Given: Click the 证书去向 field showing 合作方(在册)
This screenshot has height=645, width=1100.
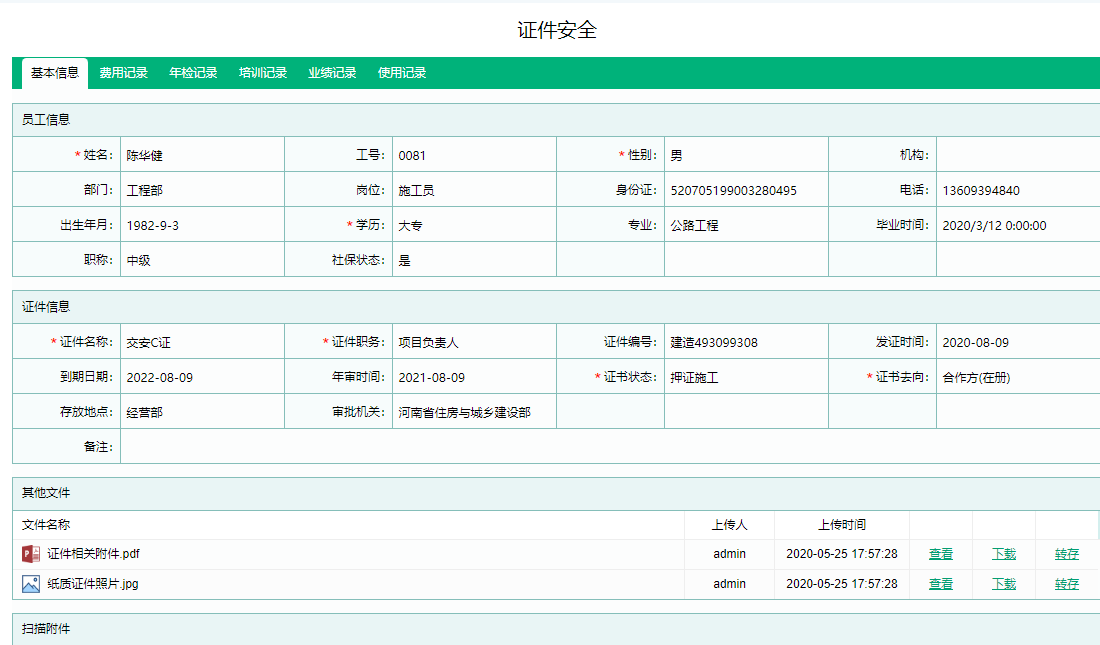Looking at the screenshot, I should coord(1018,377).
